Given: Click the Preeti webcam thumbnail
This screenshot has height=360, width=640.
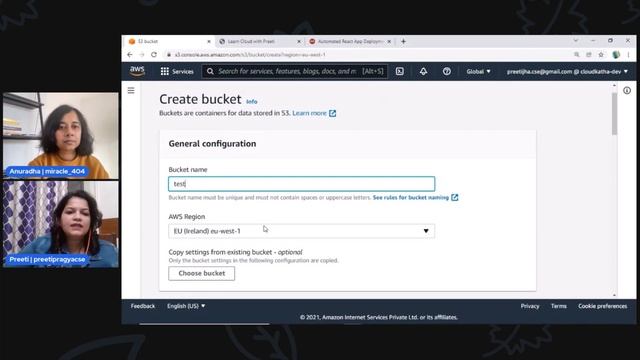Looking at the screenshot, I should pos(61,224).
